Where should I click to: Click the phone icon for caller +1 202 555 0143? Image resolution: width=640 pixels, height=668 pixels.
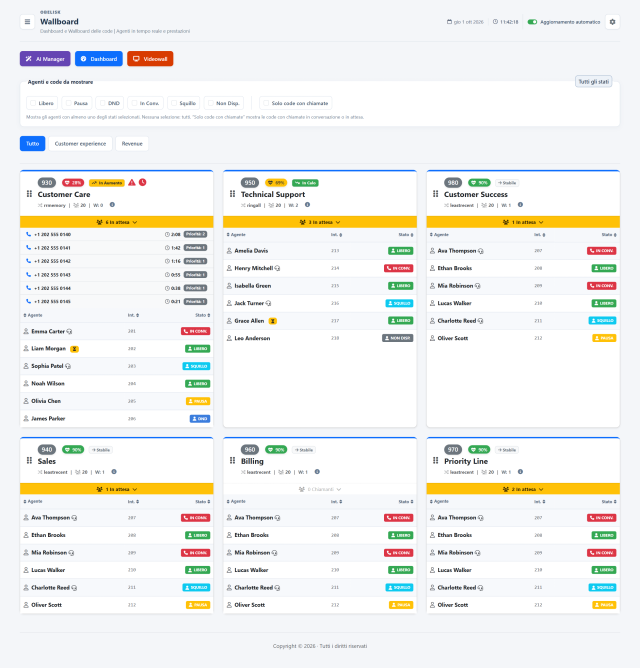pos(29,274)
